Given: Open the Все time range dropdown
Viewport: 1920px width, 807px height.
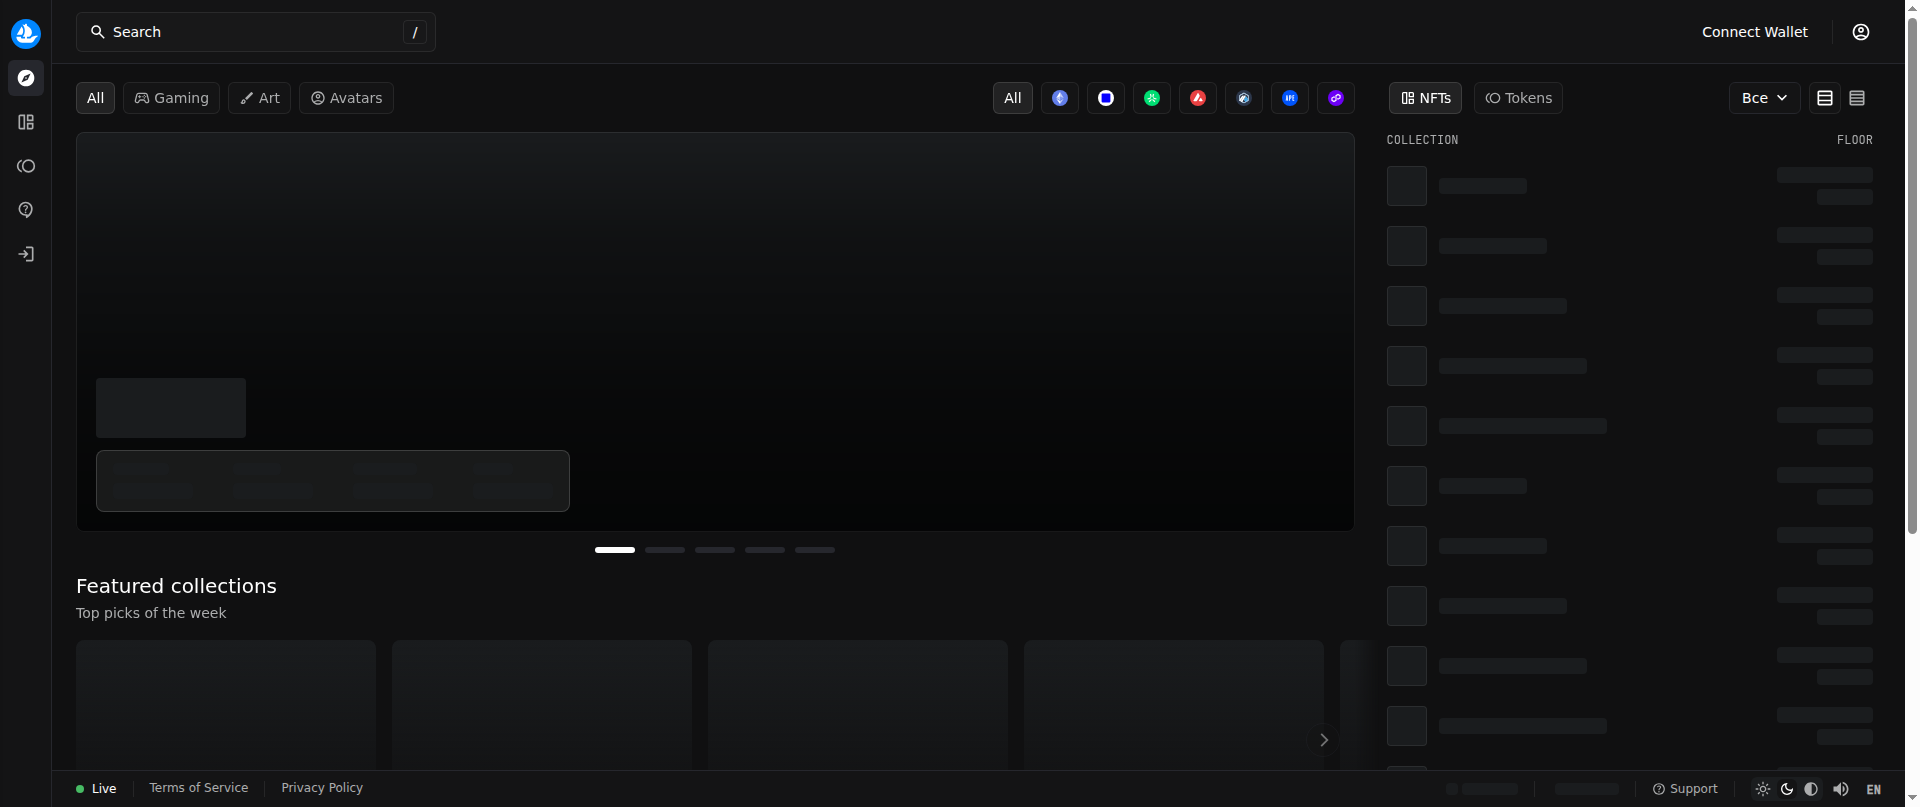Looking at the screenshot, I should (1765, 98).
